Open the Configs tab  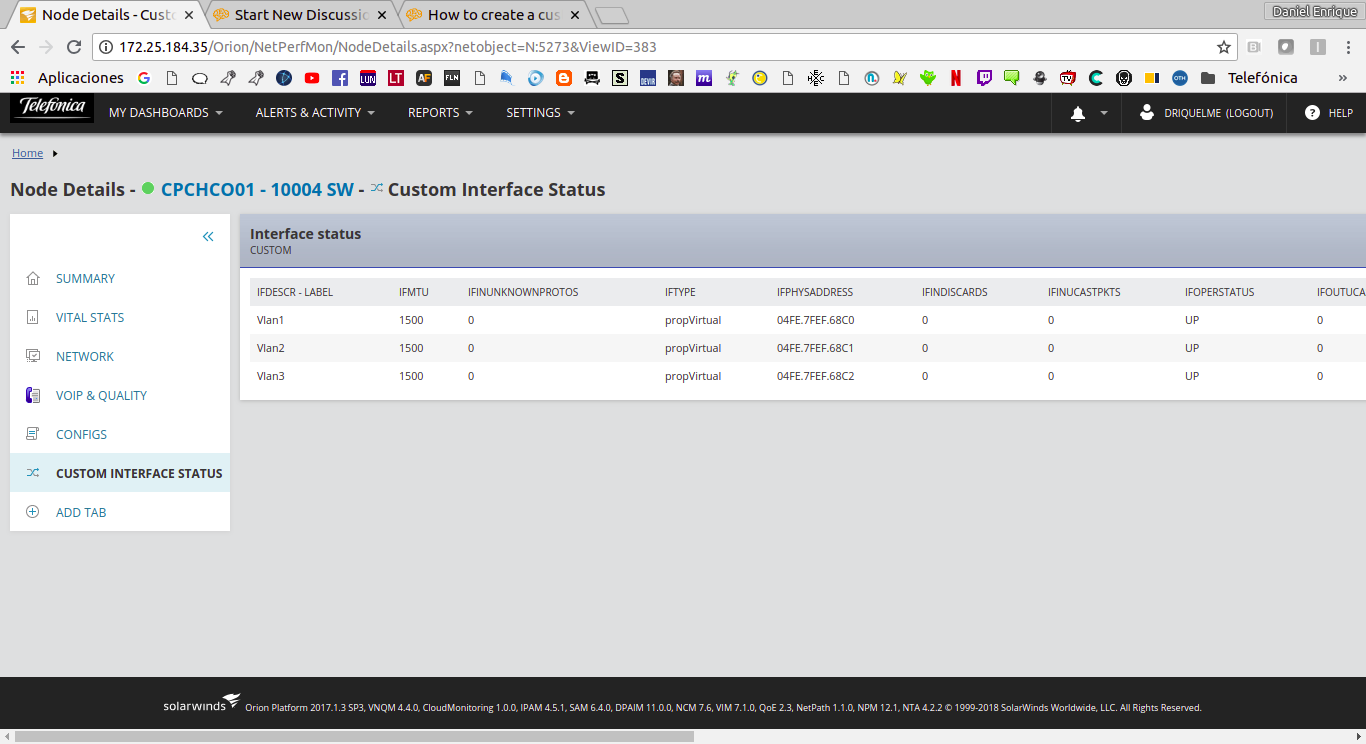[x=81, y=434]
